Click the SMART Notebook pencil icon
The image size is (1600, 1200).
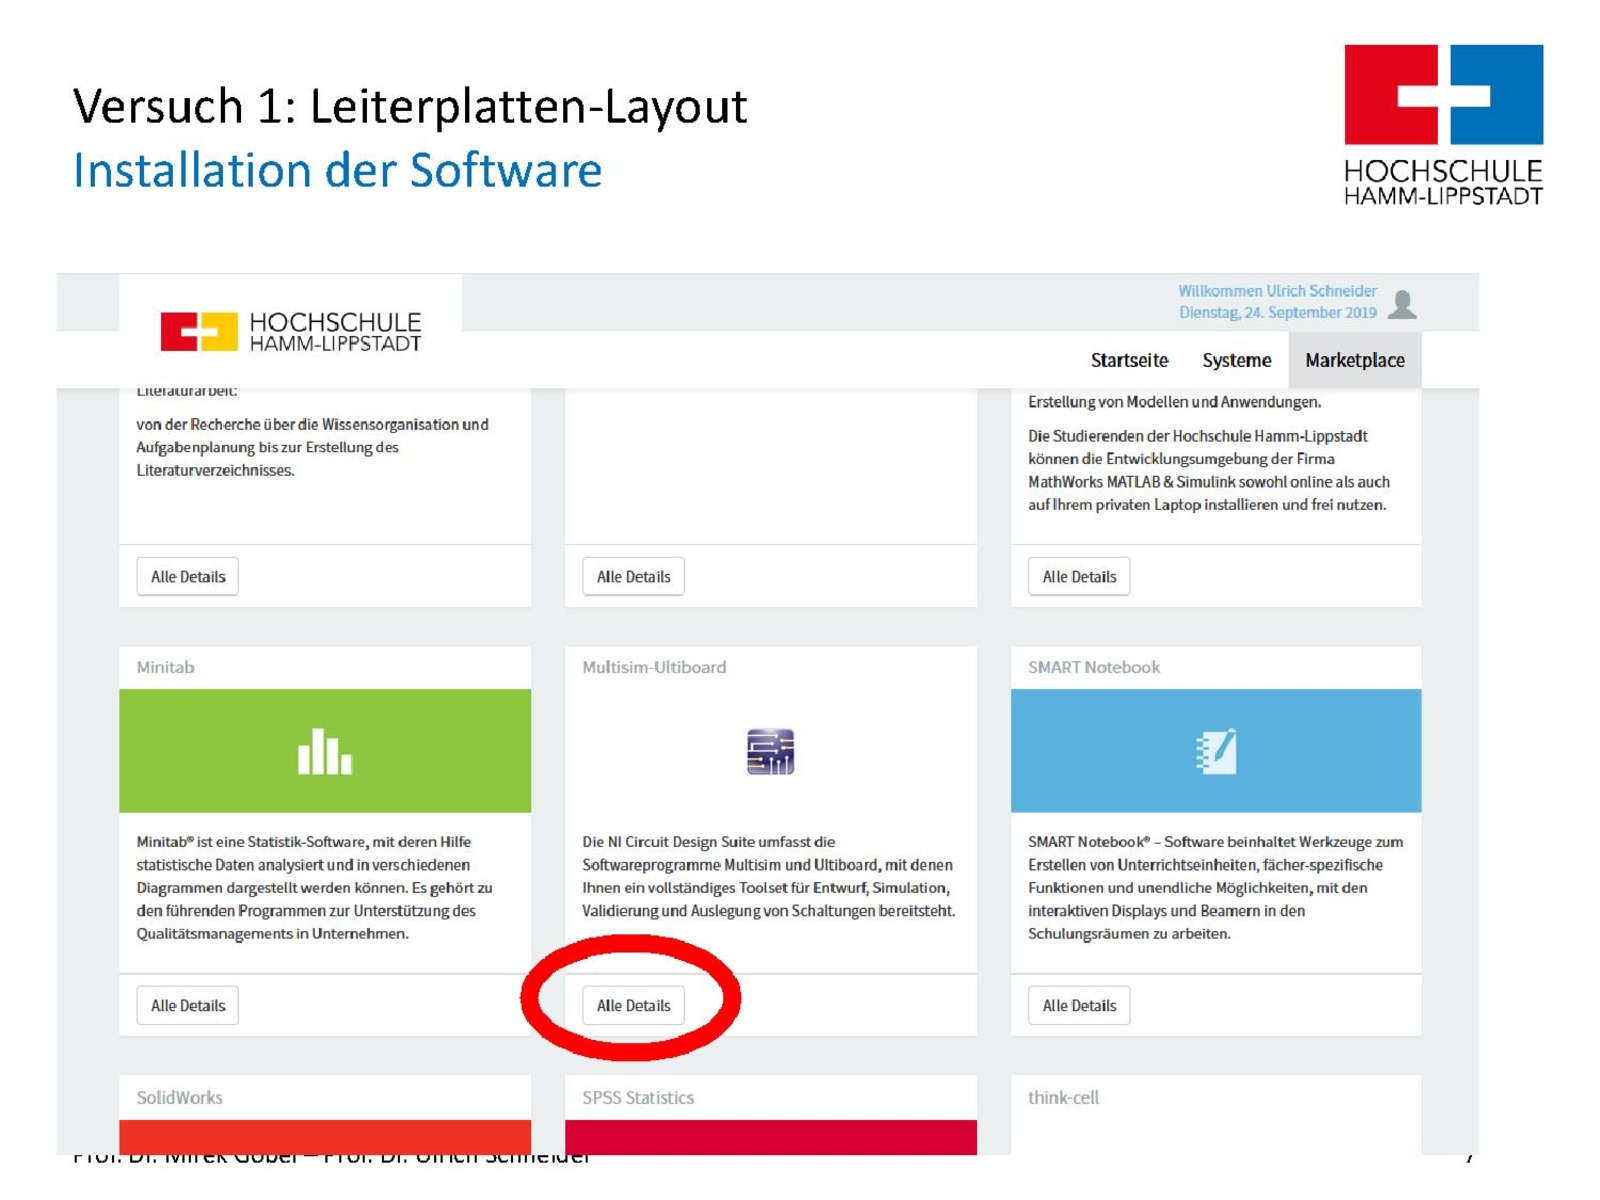tap(1216, 751)
